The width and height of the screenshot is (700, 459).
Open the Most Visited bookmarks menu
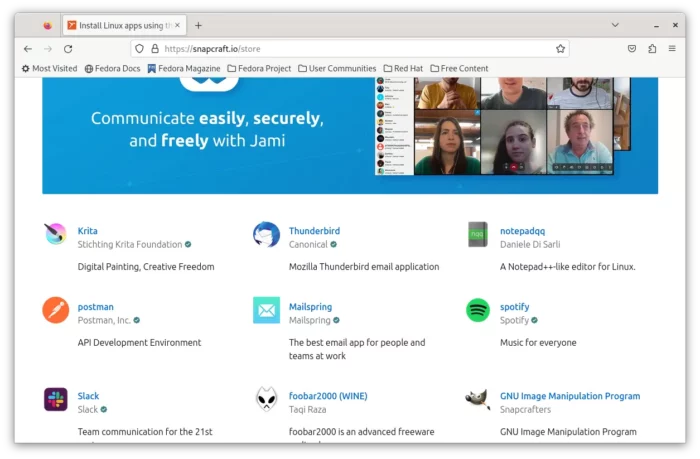[49, 68]
